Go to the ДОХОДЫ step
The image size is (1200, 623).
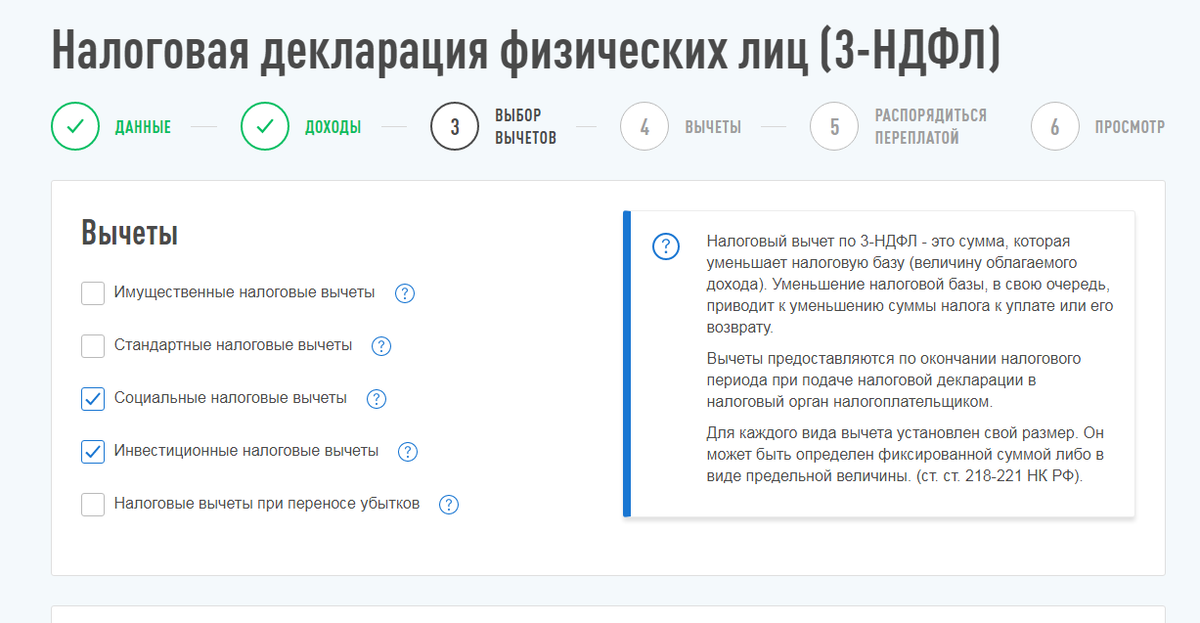[333, 128]
